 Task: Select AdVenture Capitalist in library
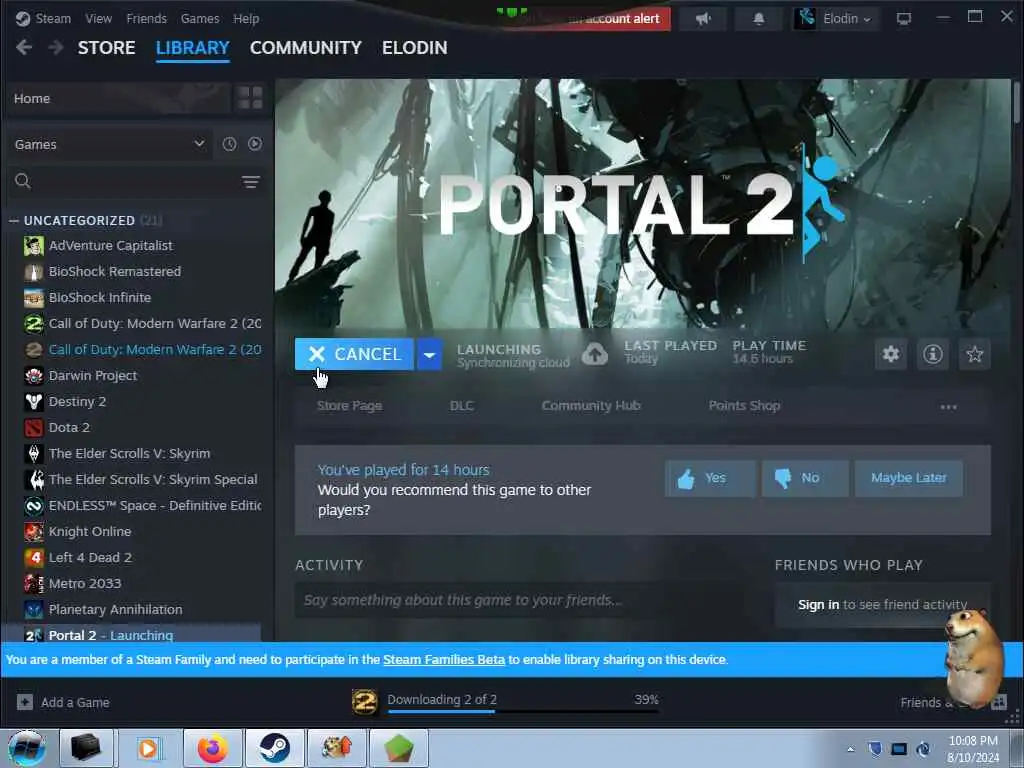coord(110,246)
